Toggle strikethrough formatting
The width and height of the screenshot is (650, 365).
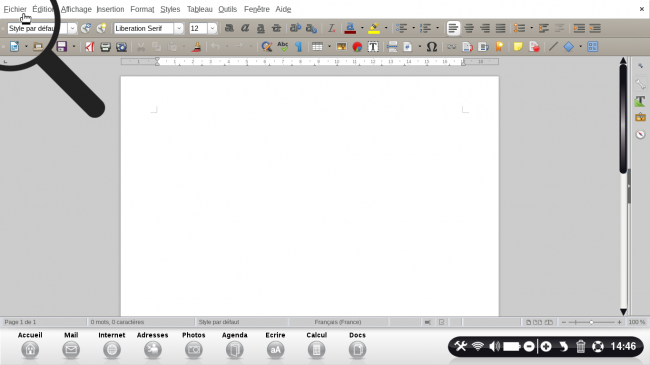tap(276, 28)
